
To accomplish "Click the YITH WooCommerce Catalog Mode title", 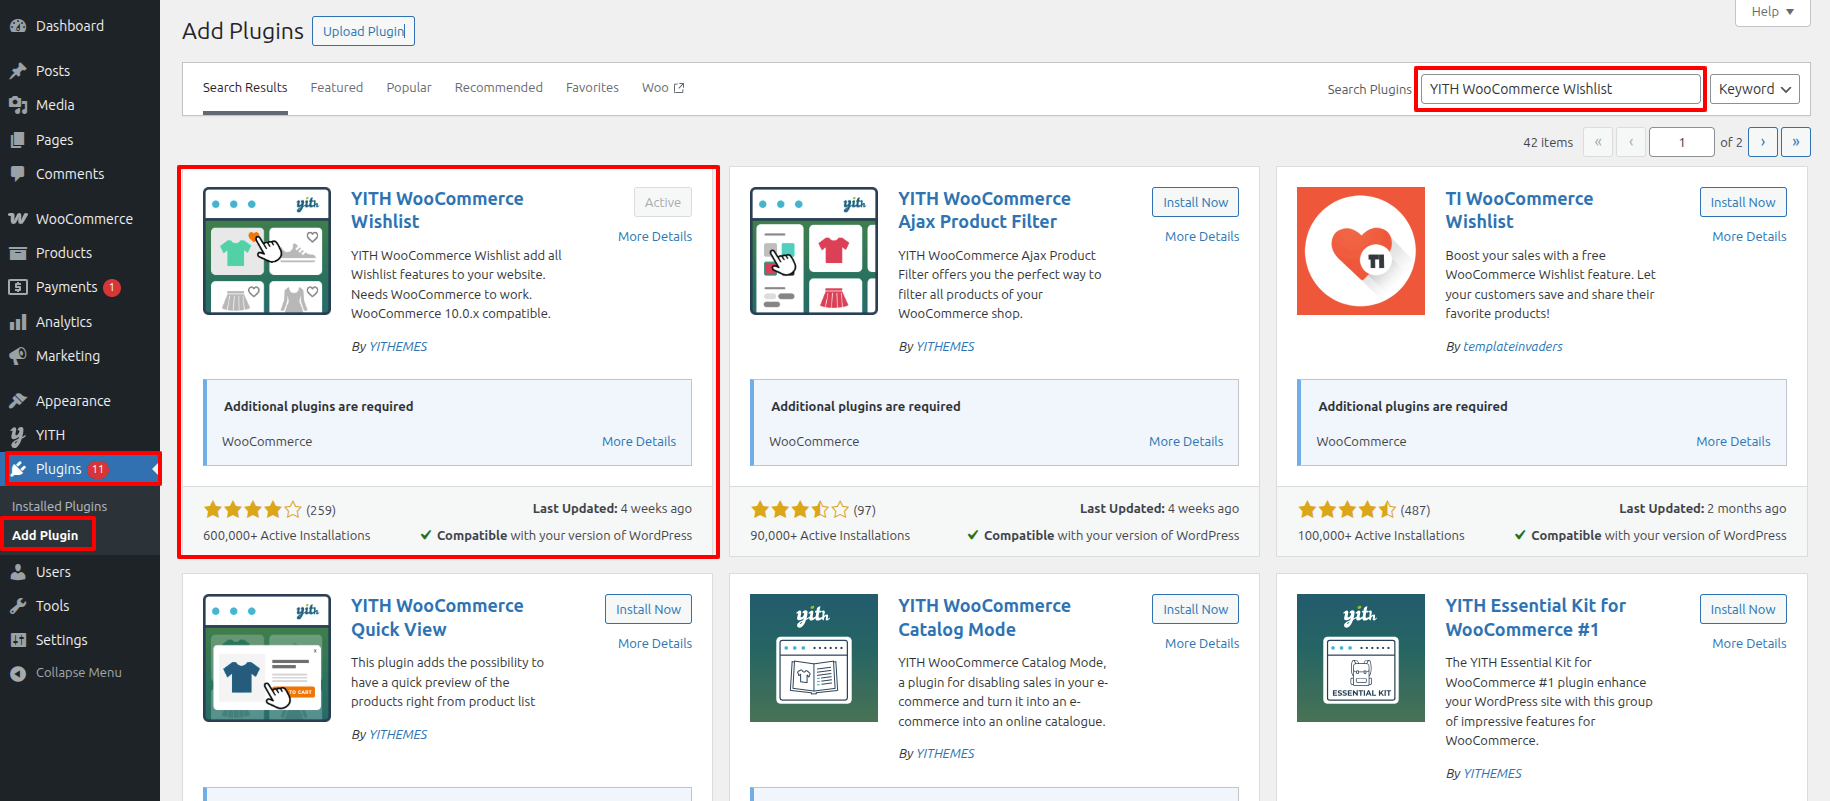I will [984, 618].
